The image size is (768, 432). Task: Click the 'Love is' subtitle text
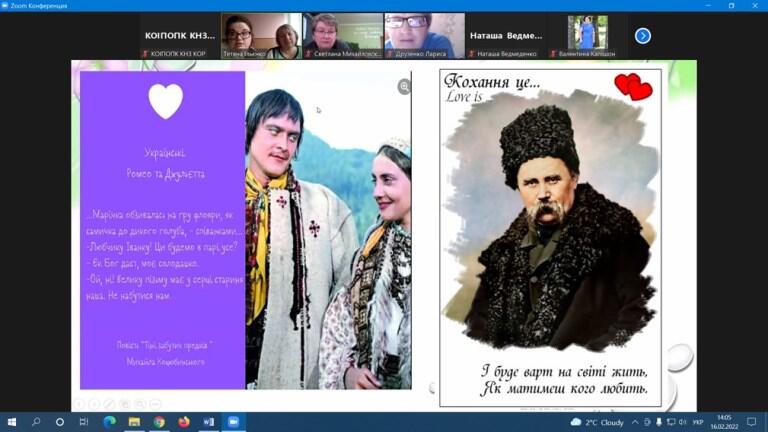click(463, 96)
